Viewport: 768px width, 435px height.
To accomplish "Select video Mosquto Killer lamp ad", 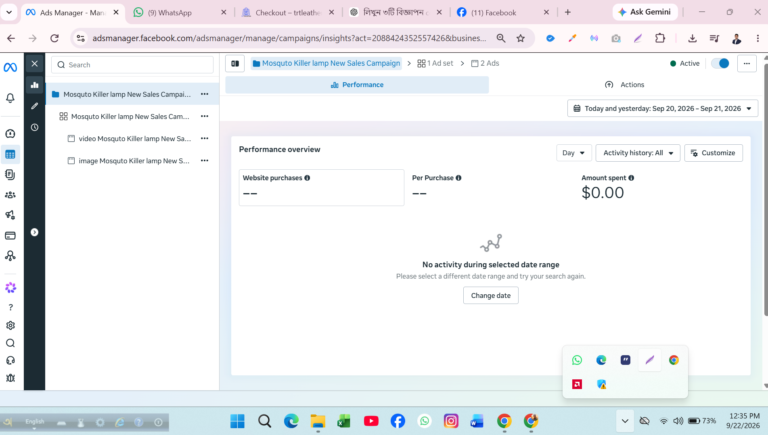I will [x=132, y=139].
